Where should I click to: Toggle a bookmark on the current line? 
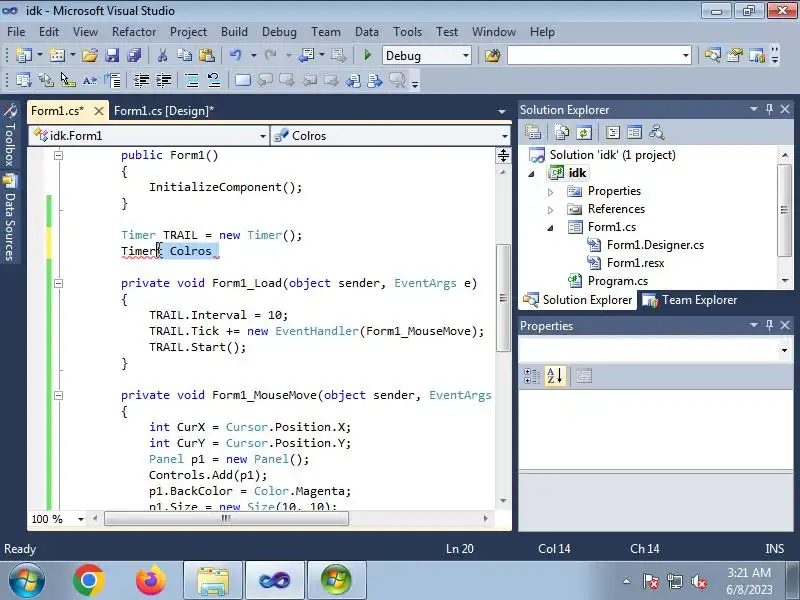tap(243, 80)
